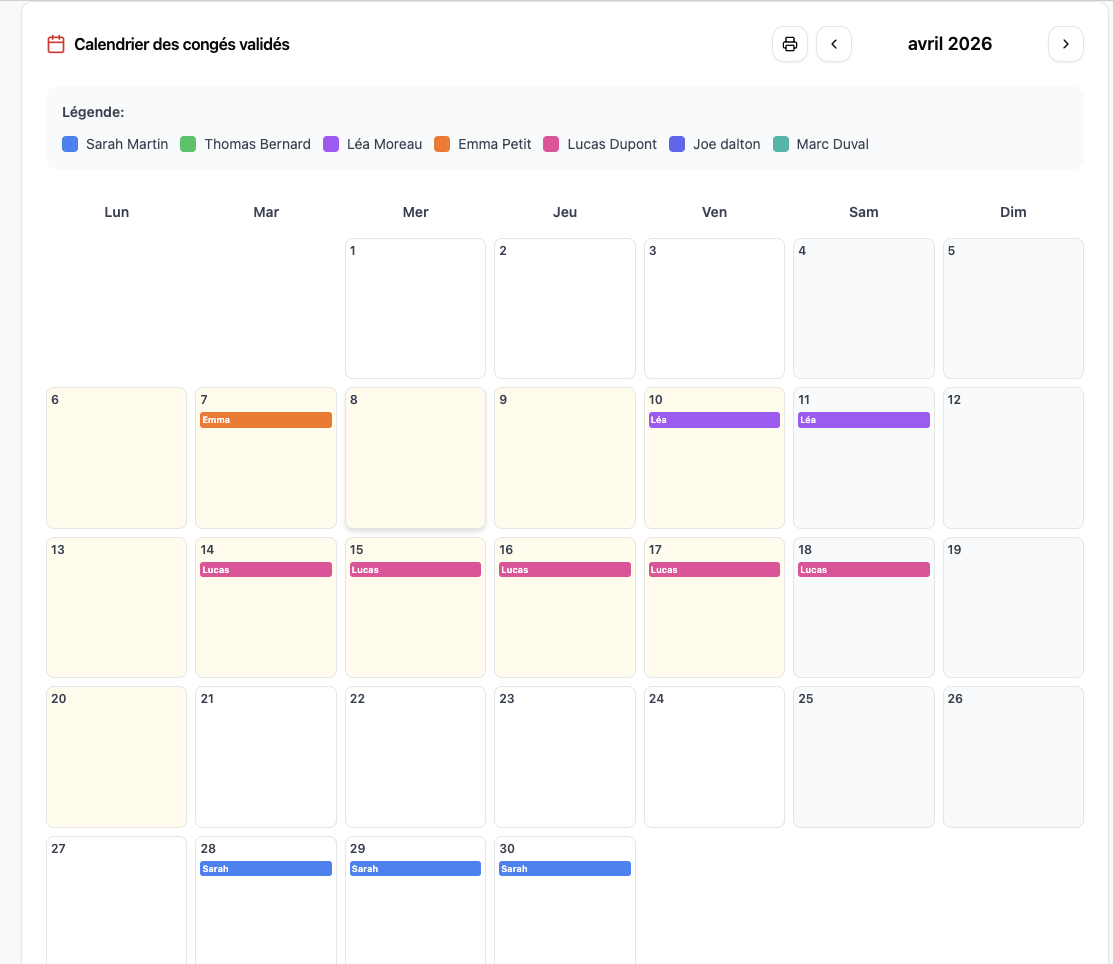Click Marc Duval's teal legend swatch
Viewport: 1113px width, 964px height.
click(x=783, y=144)
